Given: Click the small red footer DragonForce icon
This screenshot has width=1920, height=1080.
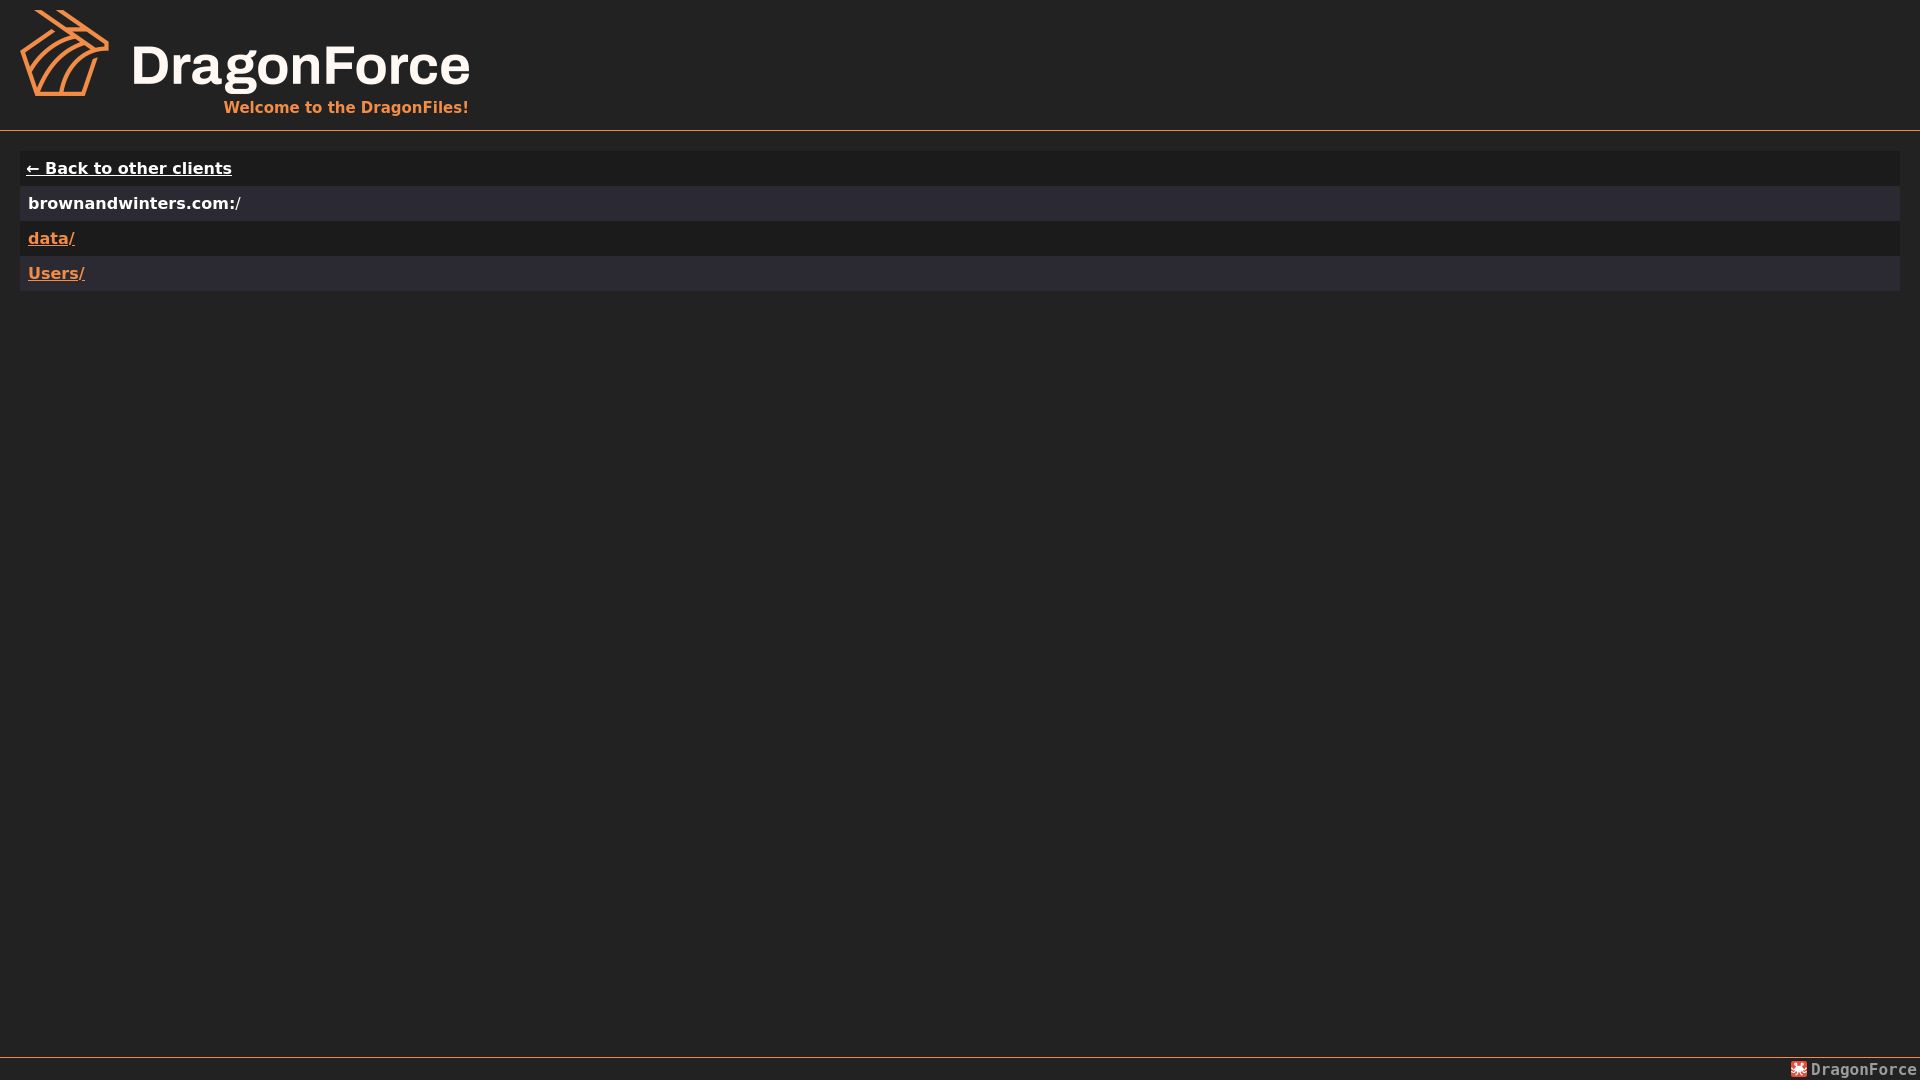Looking at the screenshot, I should 1799,1069.
